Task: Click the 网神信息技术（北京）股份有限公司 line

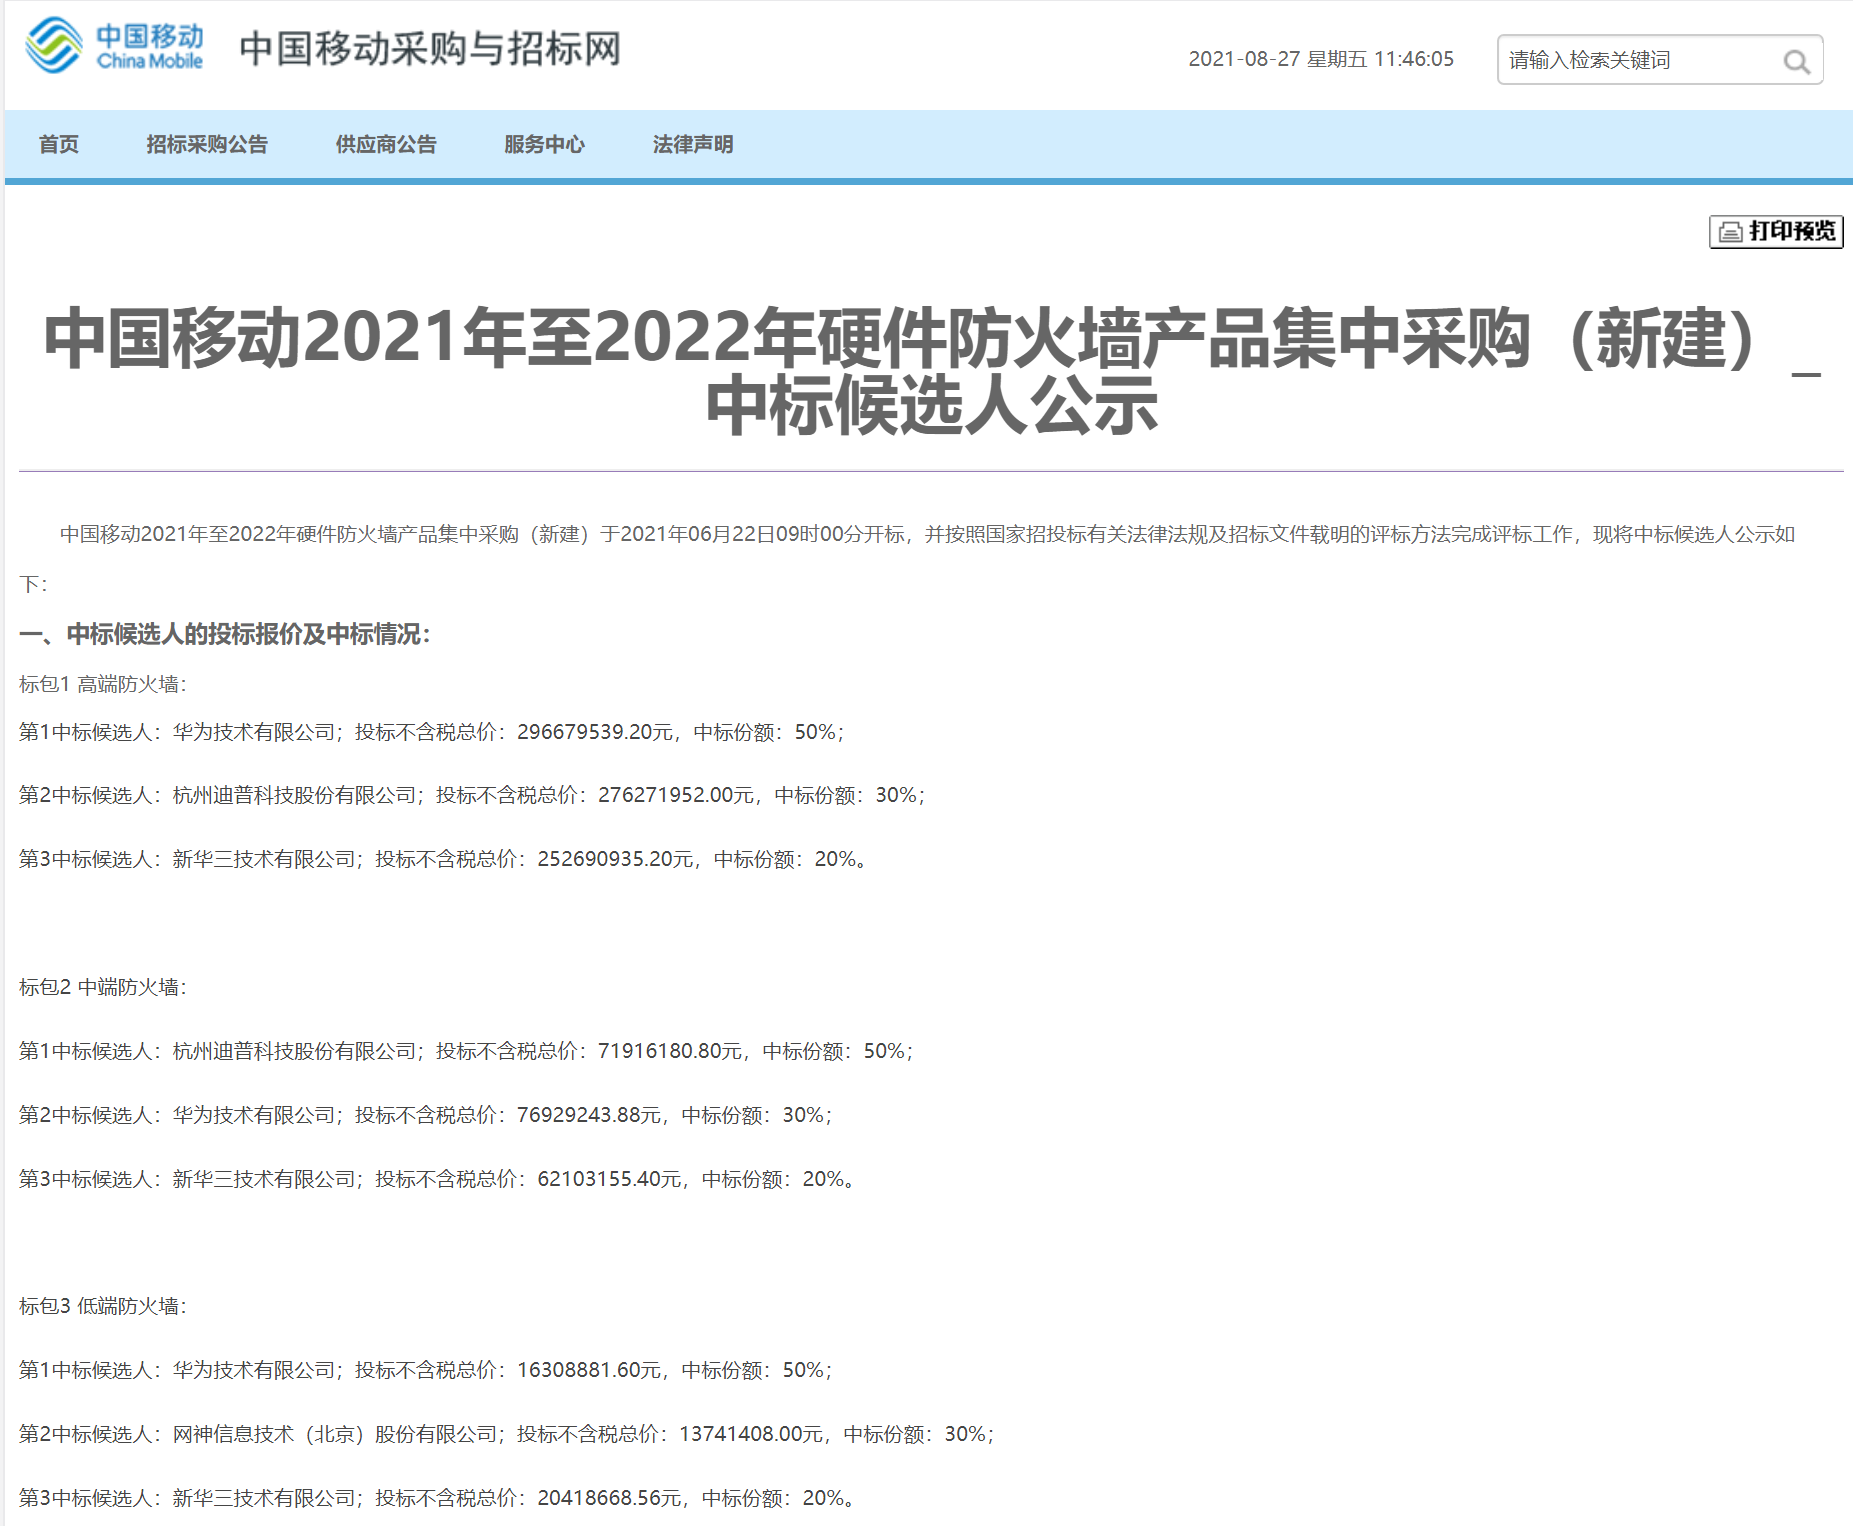Action: tap(507, 1434)
